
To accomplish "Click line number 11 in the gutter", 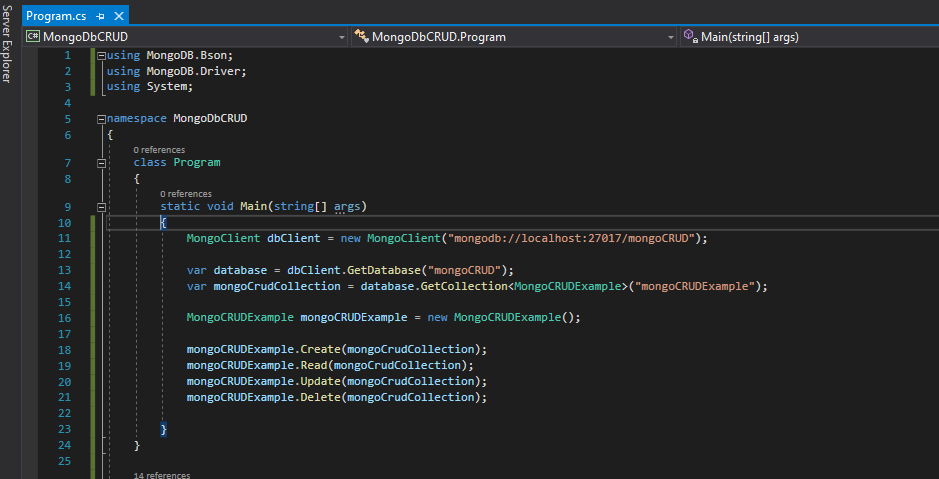I will click(x=64, y=238).
